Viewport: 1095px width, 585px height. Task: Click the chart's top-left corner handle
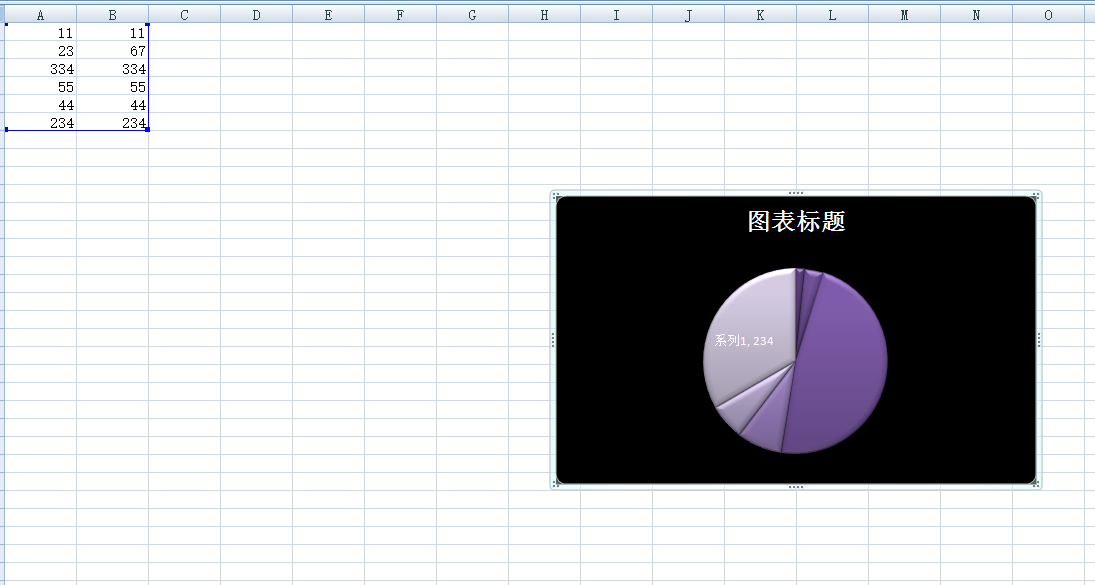click(x=555, y=195)
